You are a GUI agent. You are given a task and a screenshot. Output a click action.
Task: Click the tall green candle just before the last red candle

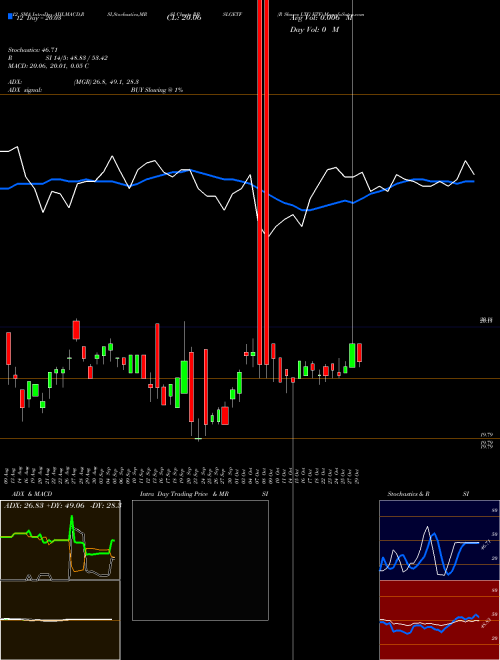click(x=352, y=356)
